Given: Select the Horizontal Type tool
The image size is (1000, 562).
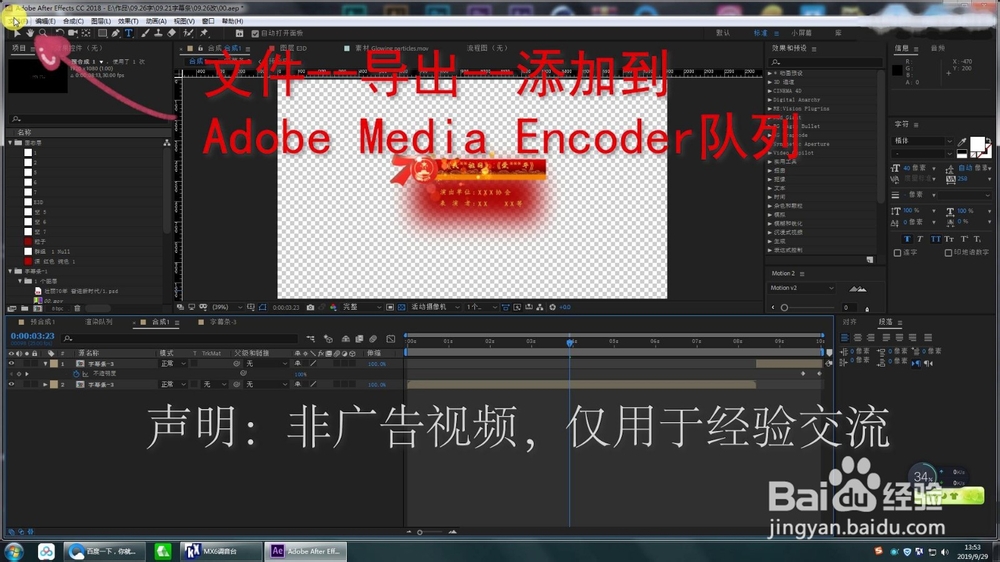Looking at the screenshot, I should click(x=129, y=33).
